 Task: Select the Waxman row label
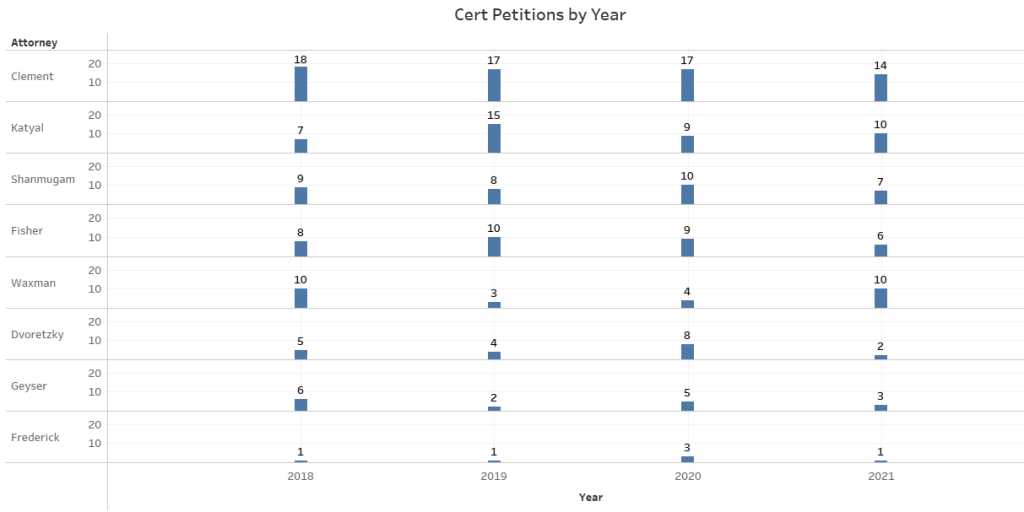(33, 283)
